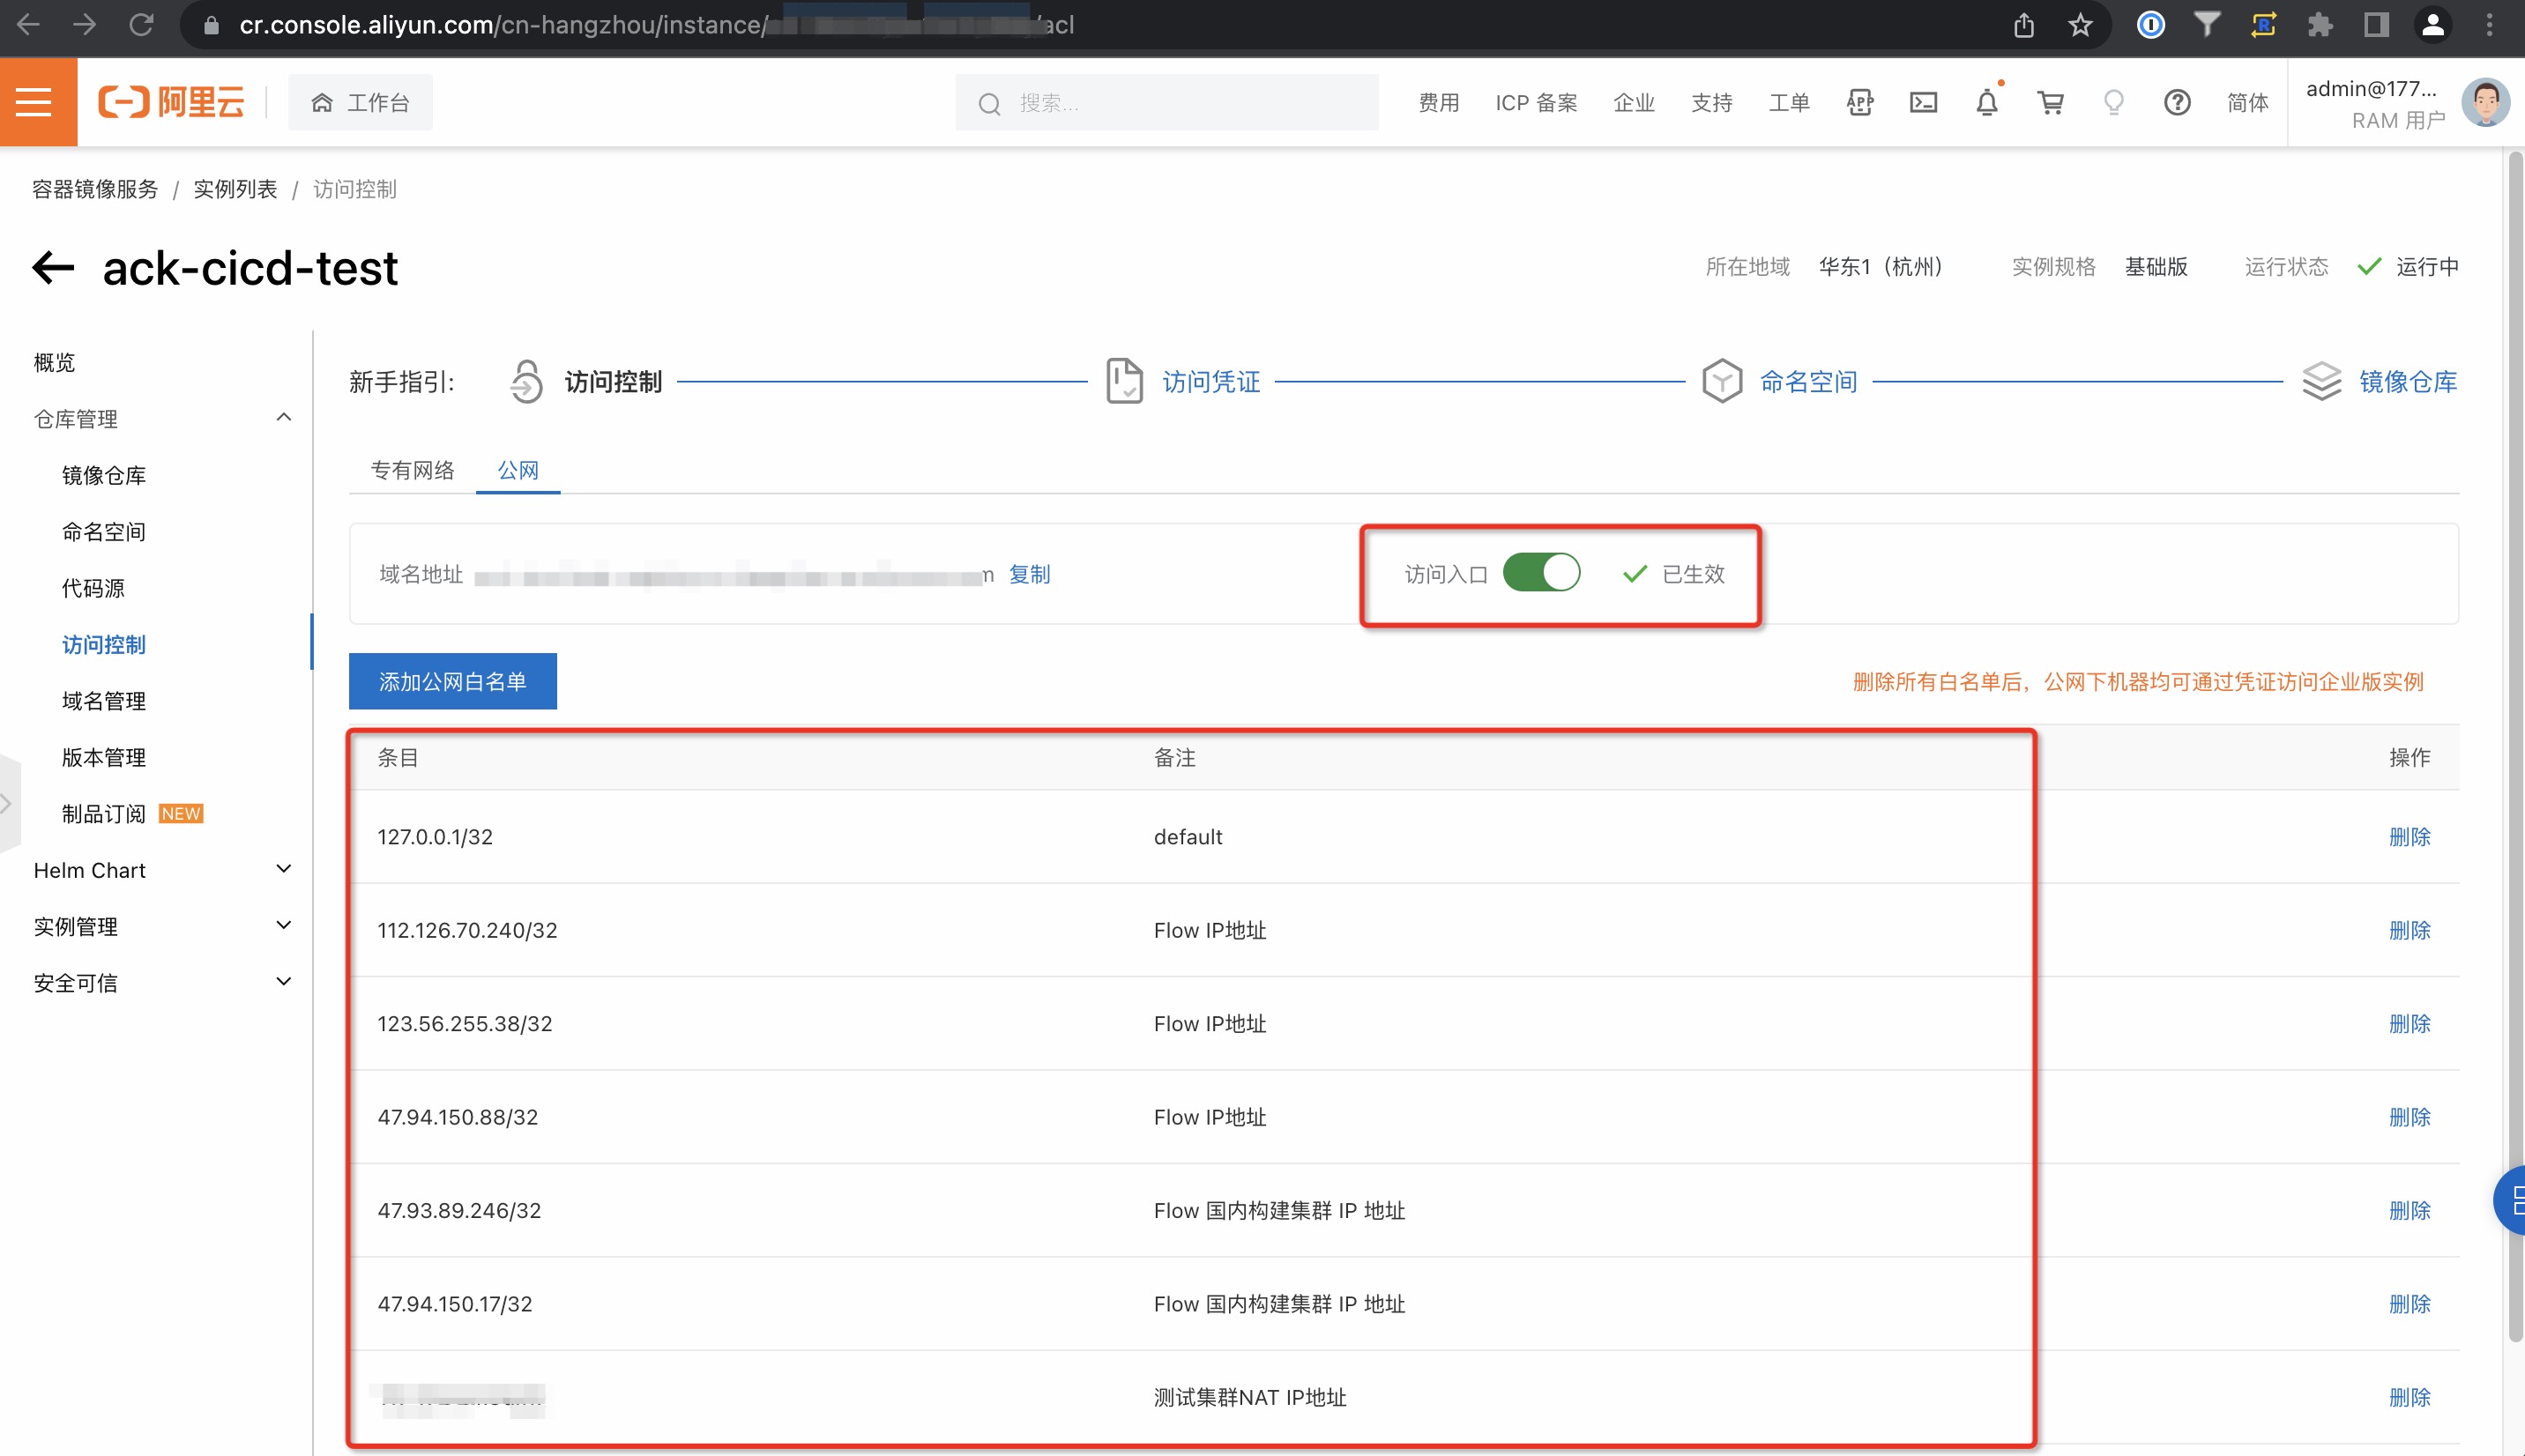Click the lightbulb icon in top bar

tap(2113, 102)
